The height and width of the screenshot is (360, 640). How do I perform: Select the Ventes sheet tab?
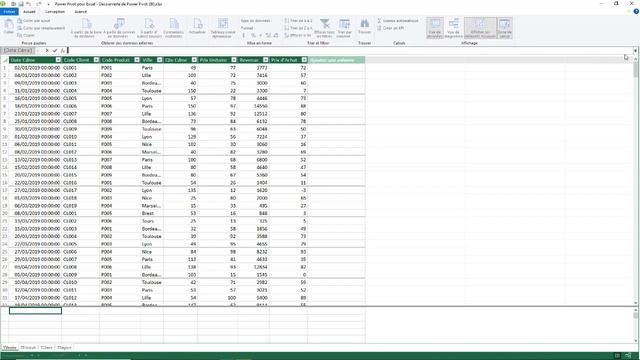9,348
